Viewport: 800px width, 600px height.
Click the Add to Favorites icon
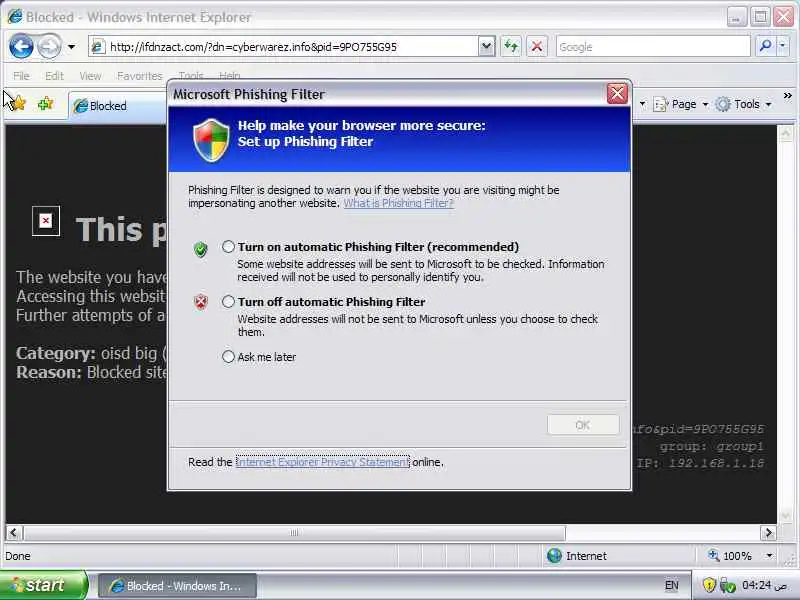coord(45,104)
